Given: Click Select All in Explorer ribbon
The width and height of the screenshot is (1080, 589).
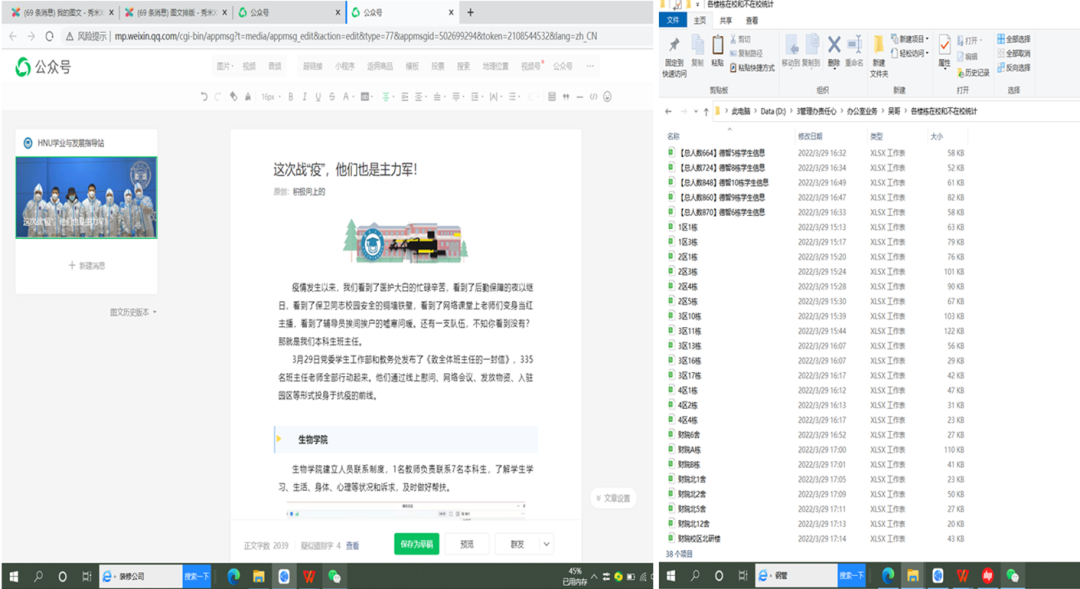Looking at the screenshot, I should coord(1014,40).
